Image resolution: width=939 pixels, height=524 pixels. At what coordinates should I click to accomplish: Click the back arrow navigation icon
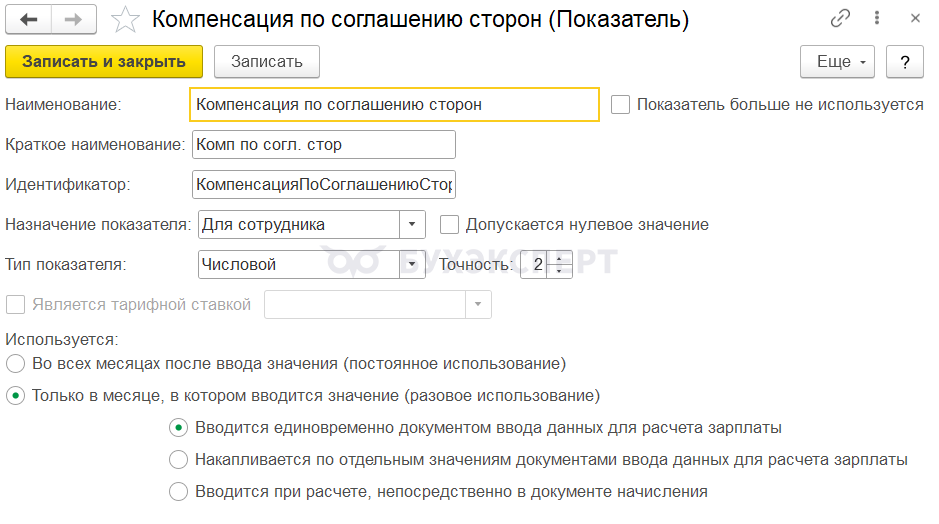pos(30,19)
